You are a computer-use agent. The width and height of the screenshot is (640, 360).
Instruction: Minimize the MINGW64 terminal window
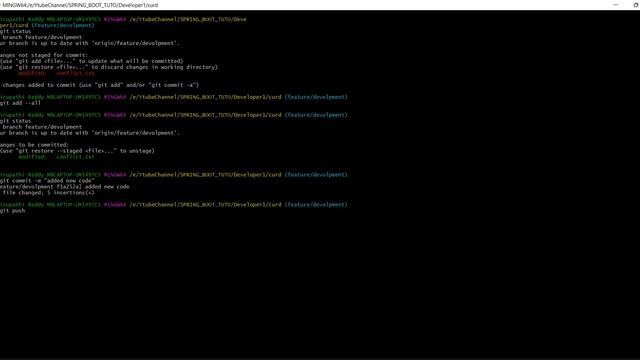click(x=616, y=5)
